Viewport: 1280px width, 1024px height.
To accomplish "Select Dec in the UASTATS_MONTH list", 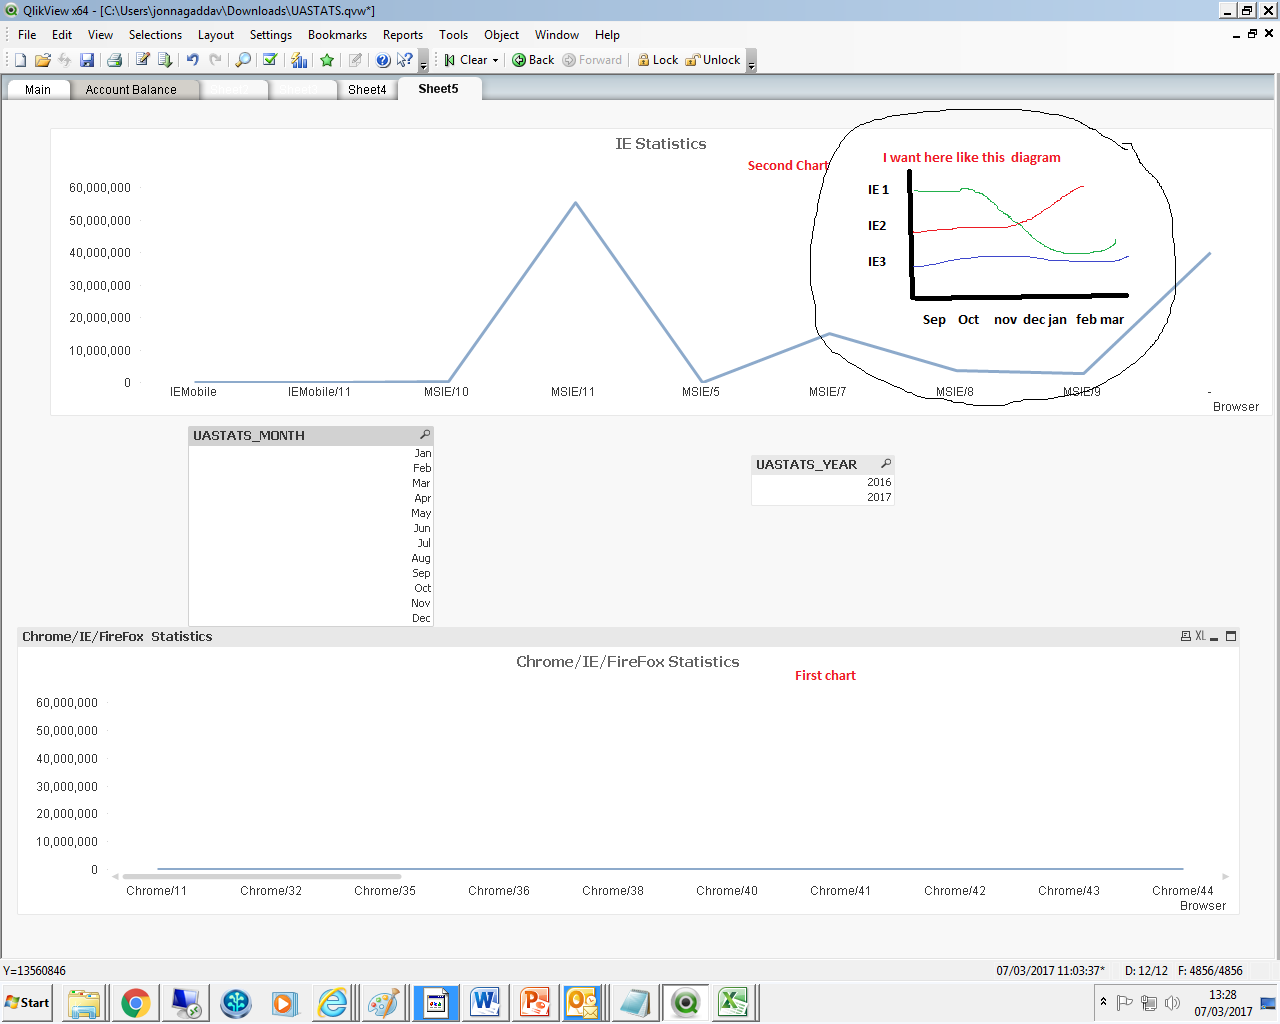I will 310,618.
